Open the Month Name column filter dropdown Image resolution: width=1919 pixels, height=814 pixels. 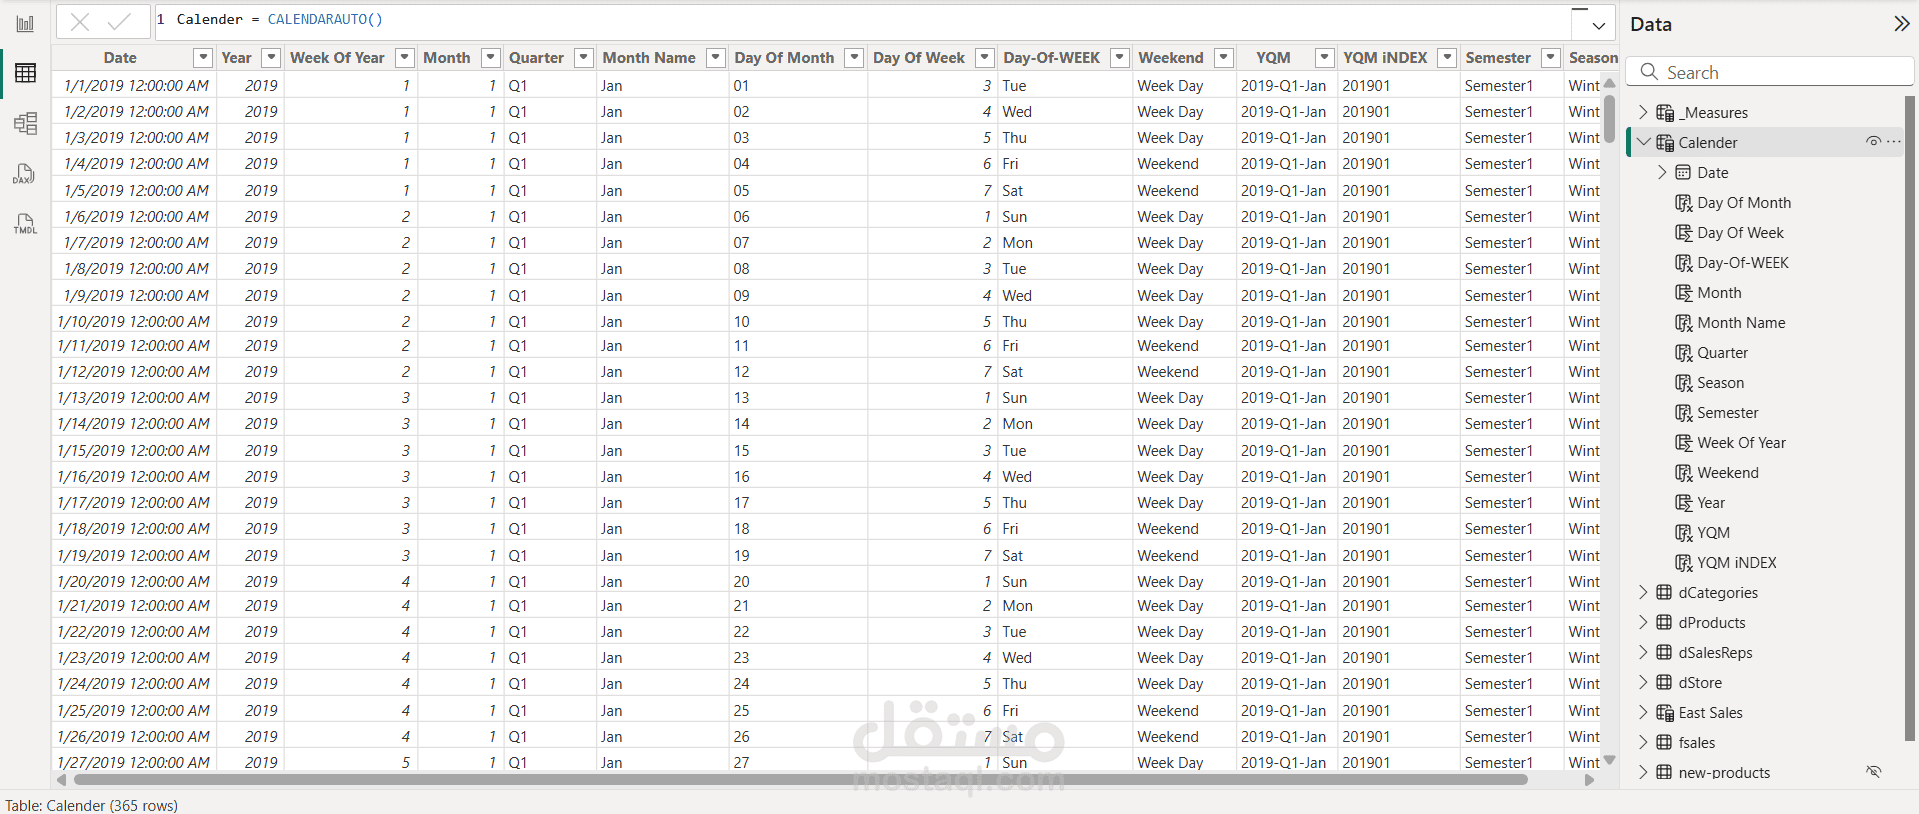[715, 58]
